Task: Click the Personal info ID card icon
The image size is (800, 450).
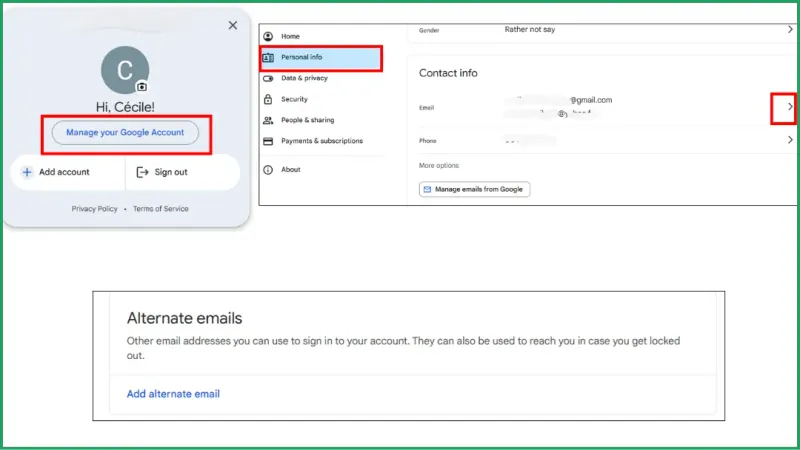Action: tap(268, 58)
